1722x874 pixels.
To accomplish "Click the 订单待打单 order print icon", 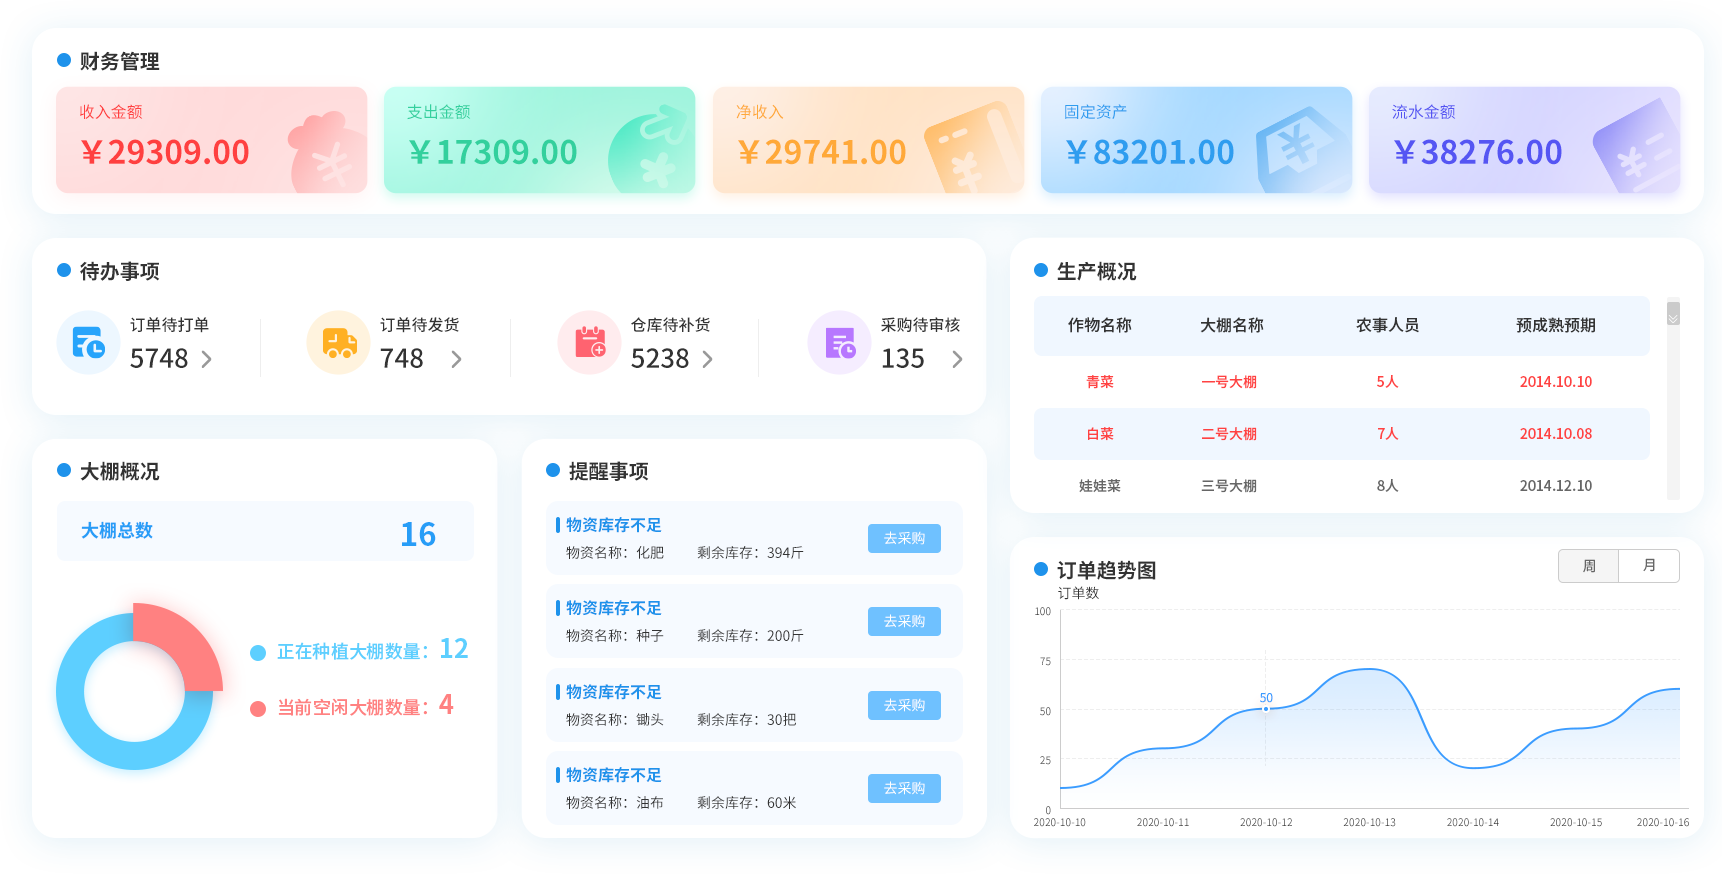I will tap(88, 343).
